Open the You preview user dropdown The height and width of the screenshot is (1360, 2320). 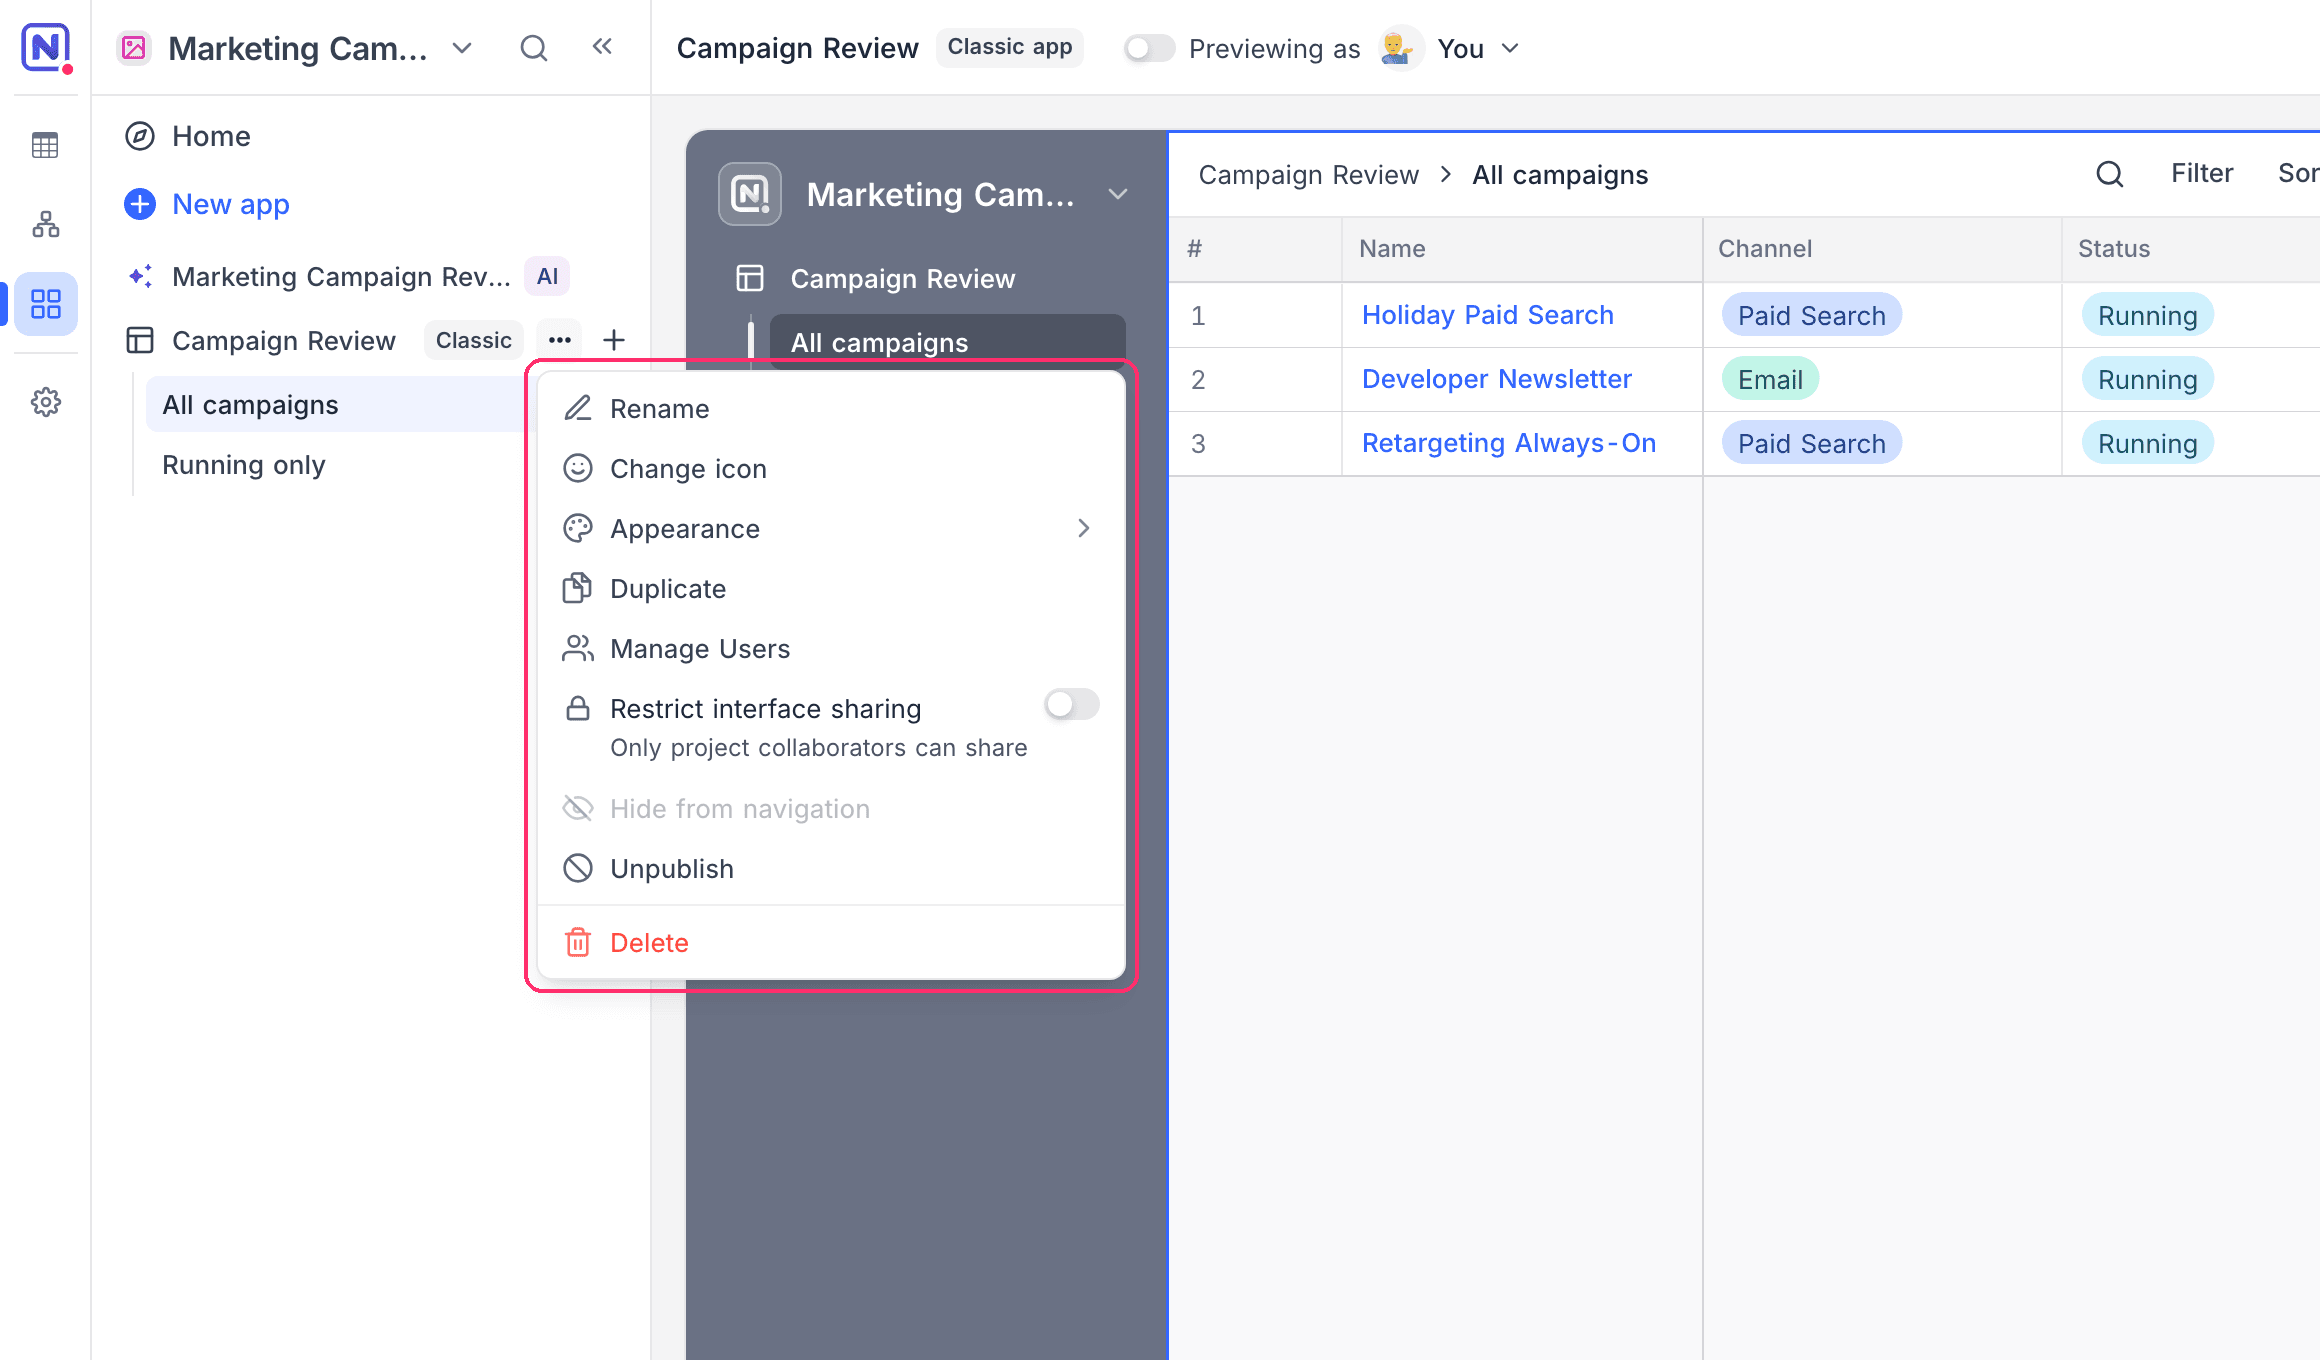(x=1478, y=48)
